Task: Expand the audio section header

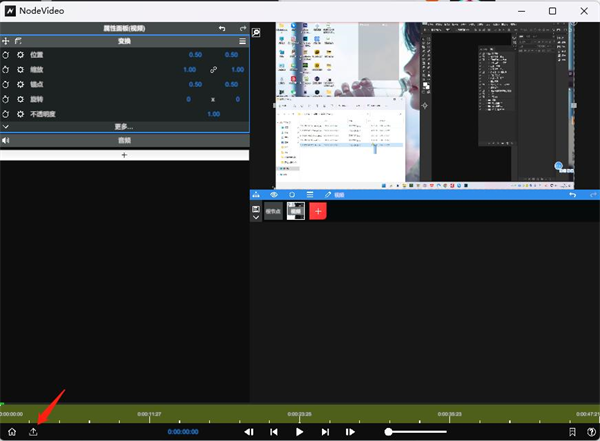Action: click(125, 140)
